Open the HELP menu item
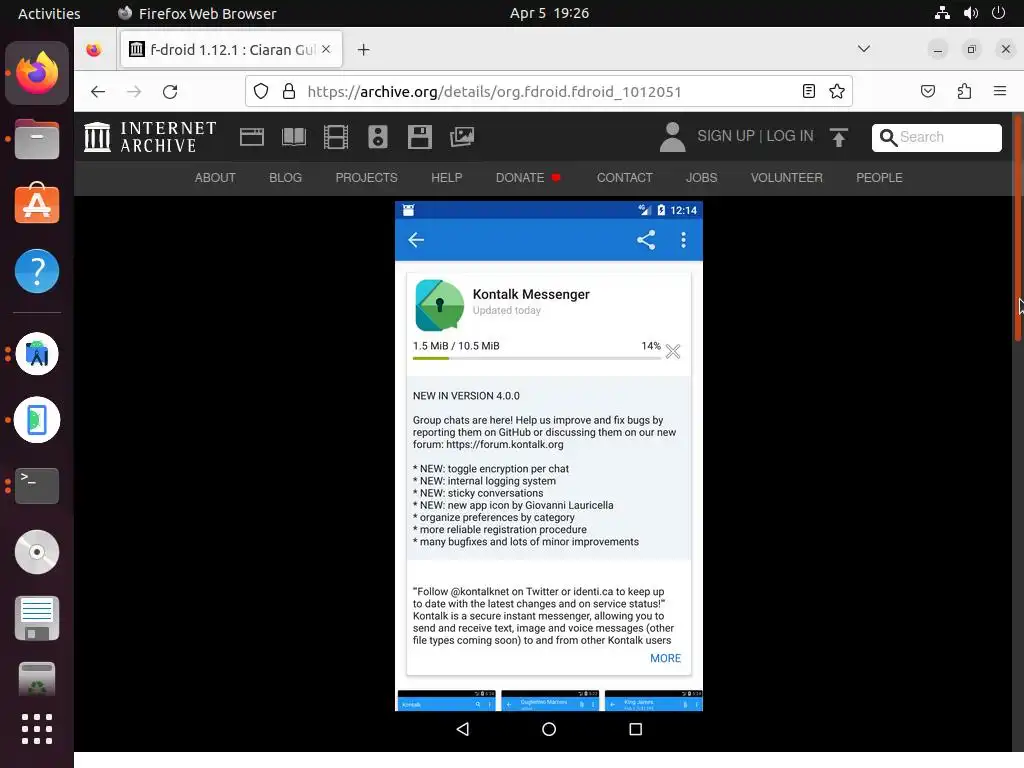The image size is (1024, 768). (x=447, y=178)
